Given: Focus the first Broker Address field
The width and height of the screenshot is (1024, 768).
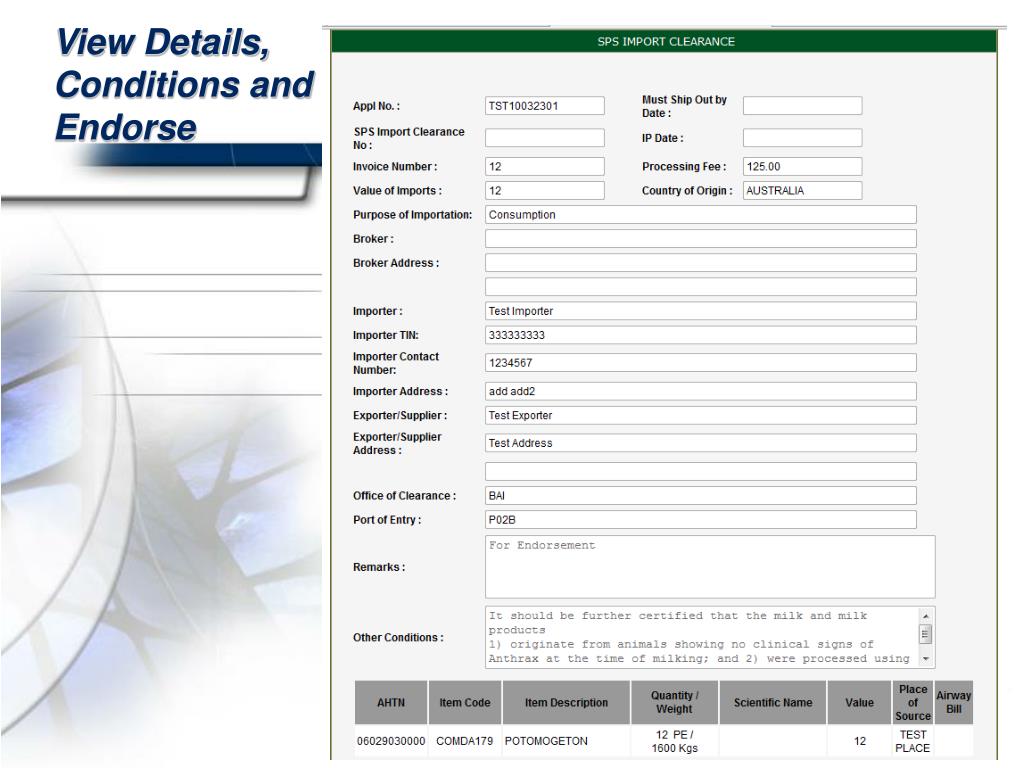Looking at the screenshot, I should point(701,263).
